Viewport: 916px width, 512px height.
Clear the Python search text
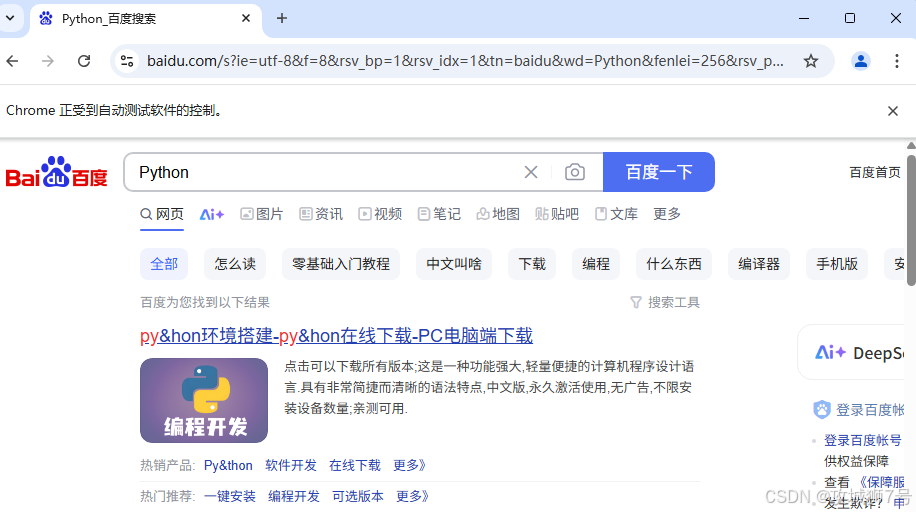(x=531, y=172)
